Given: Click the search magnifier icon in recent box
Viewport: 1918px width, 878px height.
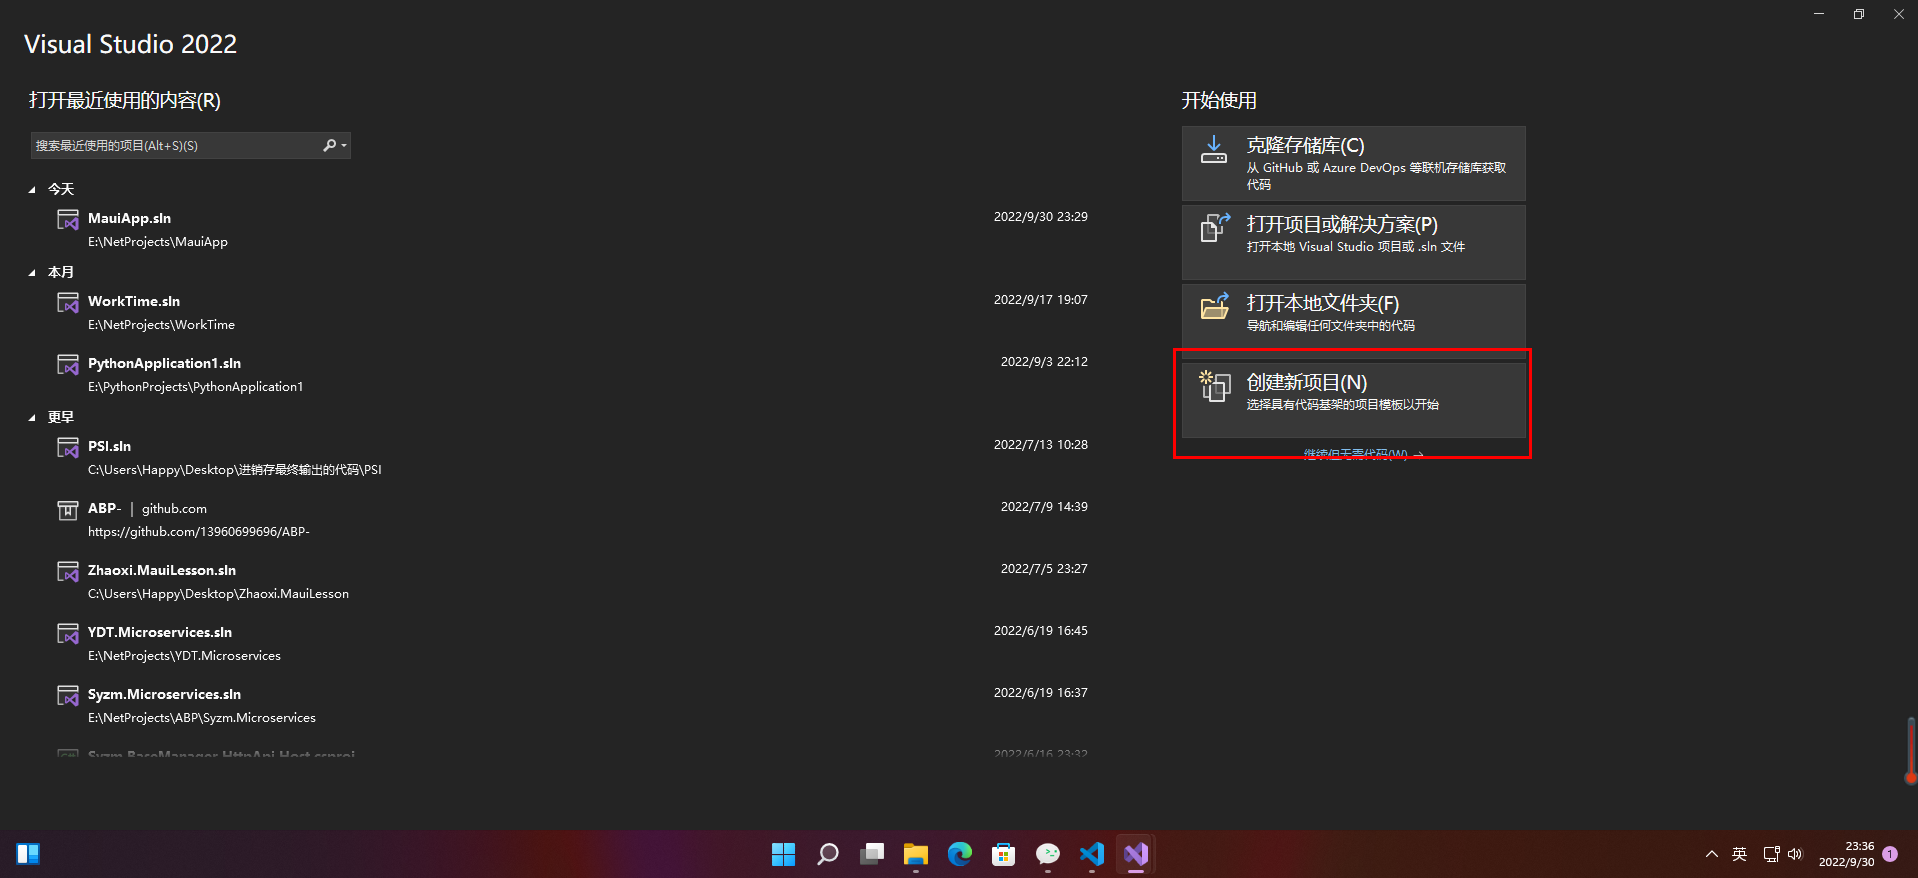Looking at the screenshot, I should (329, 146).
